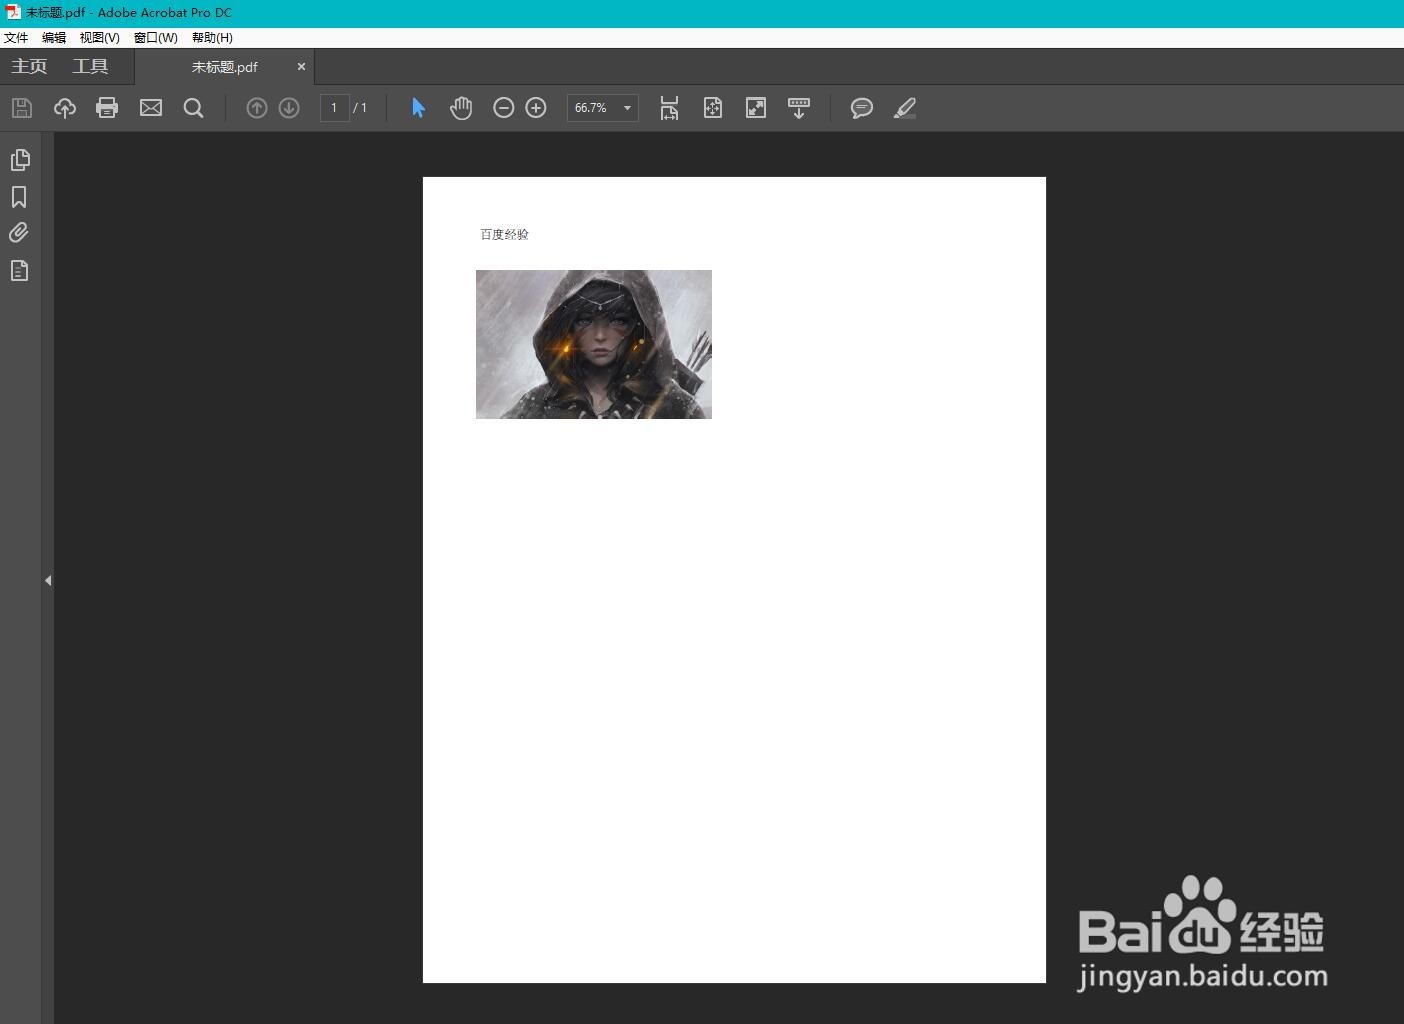1404x1024 pixels.
Task: Switch to the 工具 tab
Action: (90, 67)
